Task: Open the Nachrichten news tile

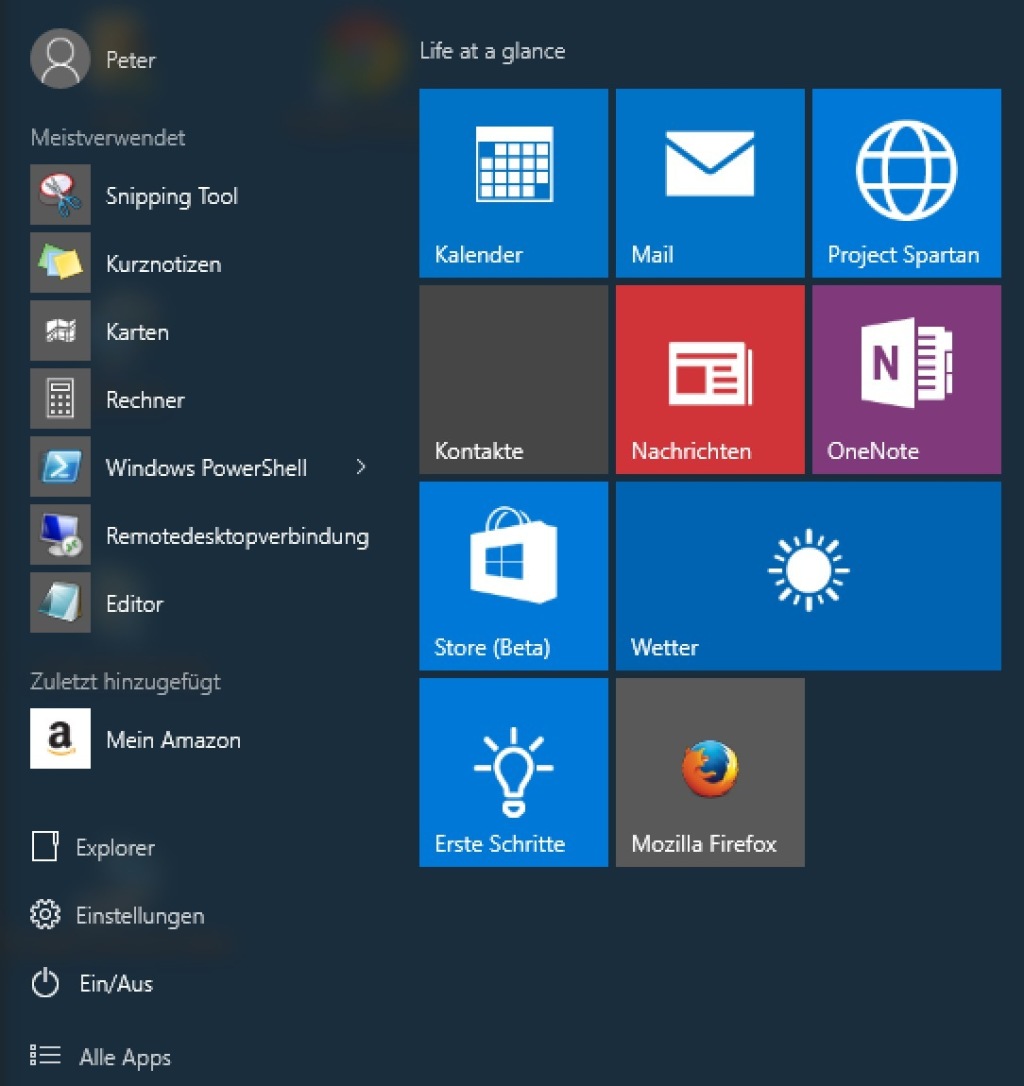Action: [710, 380]
